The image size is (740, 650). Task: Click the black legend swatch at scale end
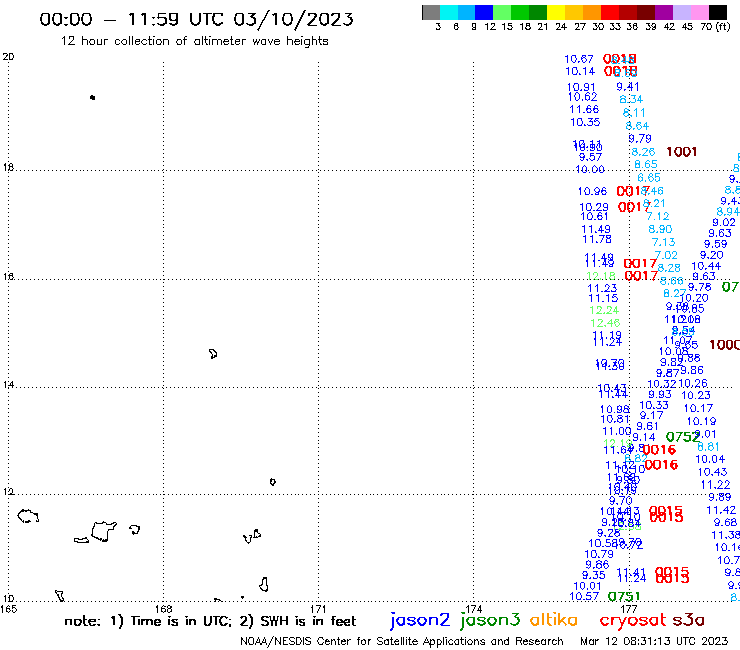(x=717, y=12)
